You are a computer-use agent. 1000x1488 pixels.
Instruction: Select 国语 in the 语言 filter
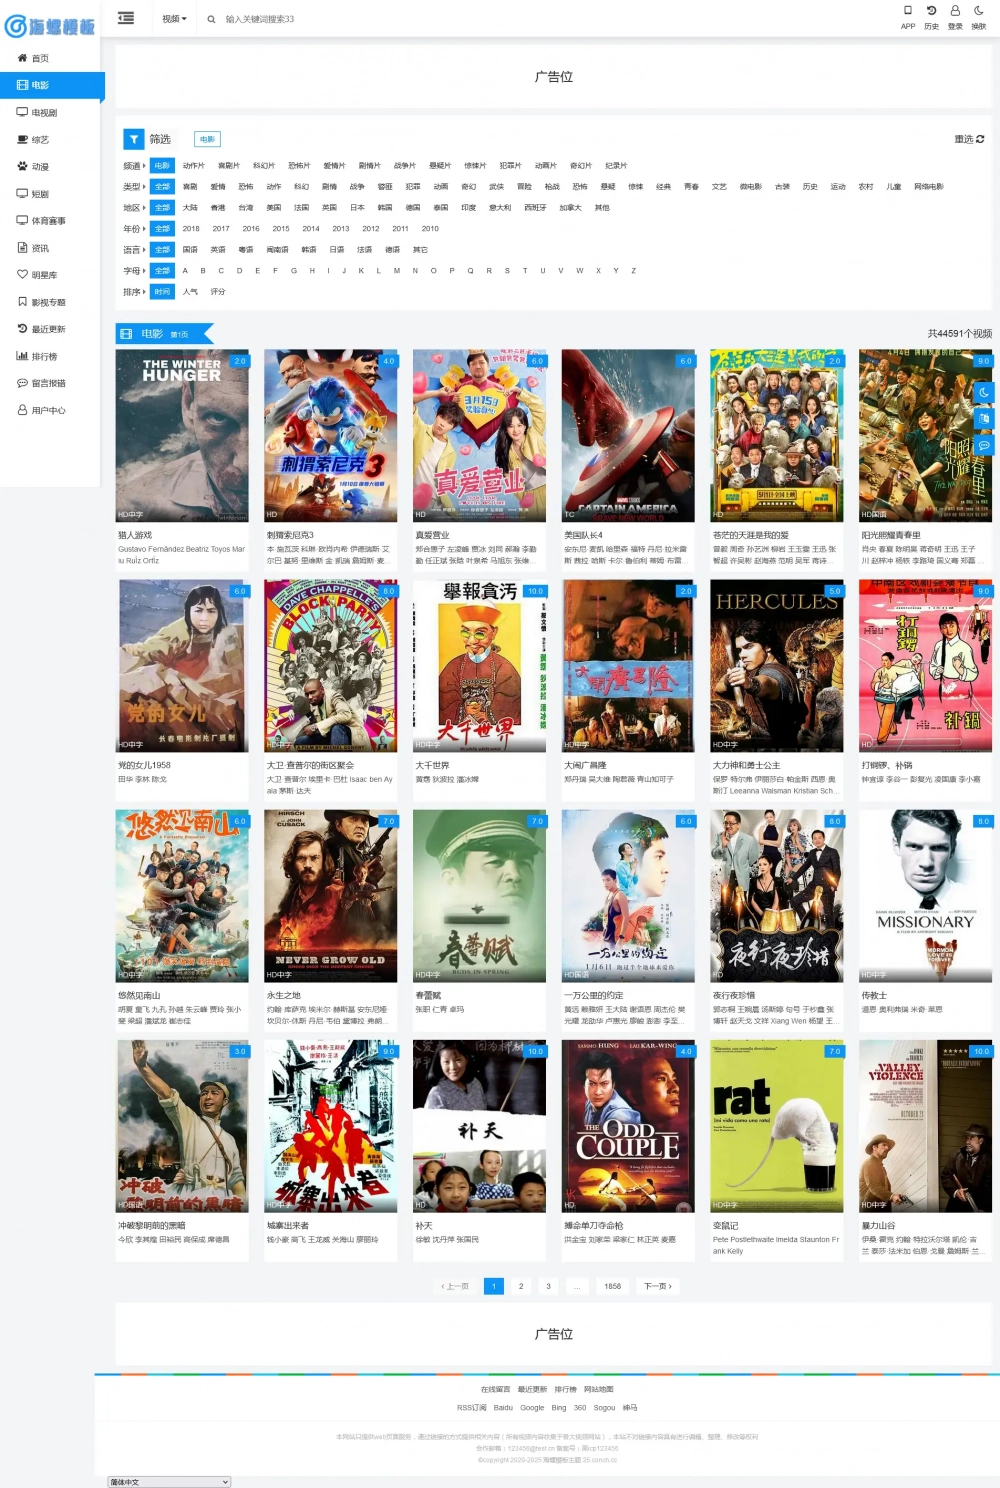pos(190,250)
